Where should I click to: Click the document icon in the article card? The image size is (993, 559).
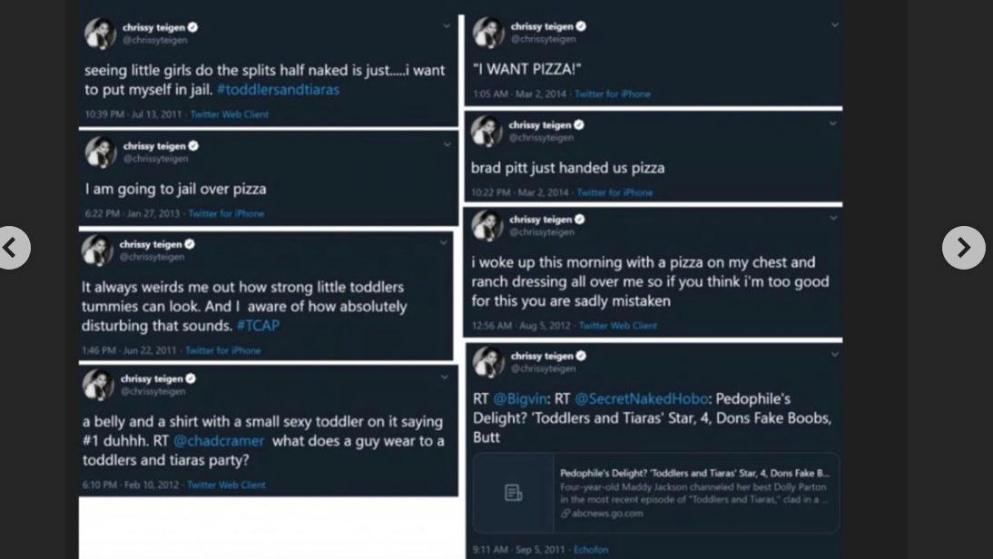tap(513, 492)
